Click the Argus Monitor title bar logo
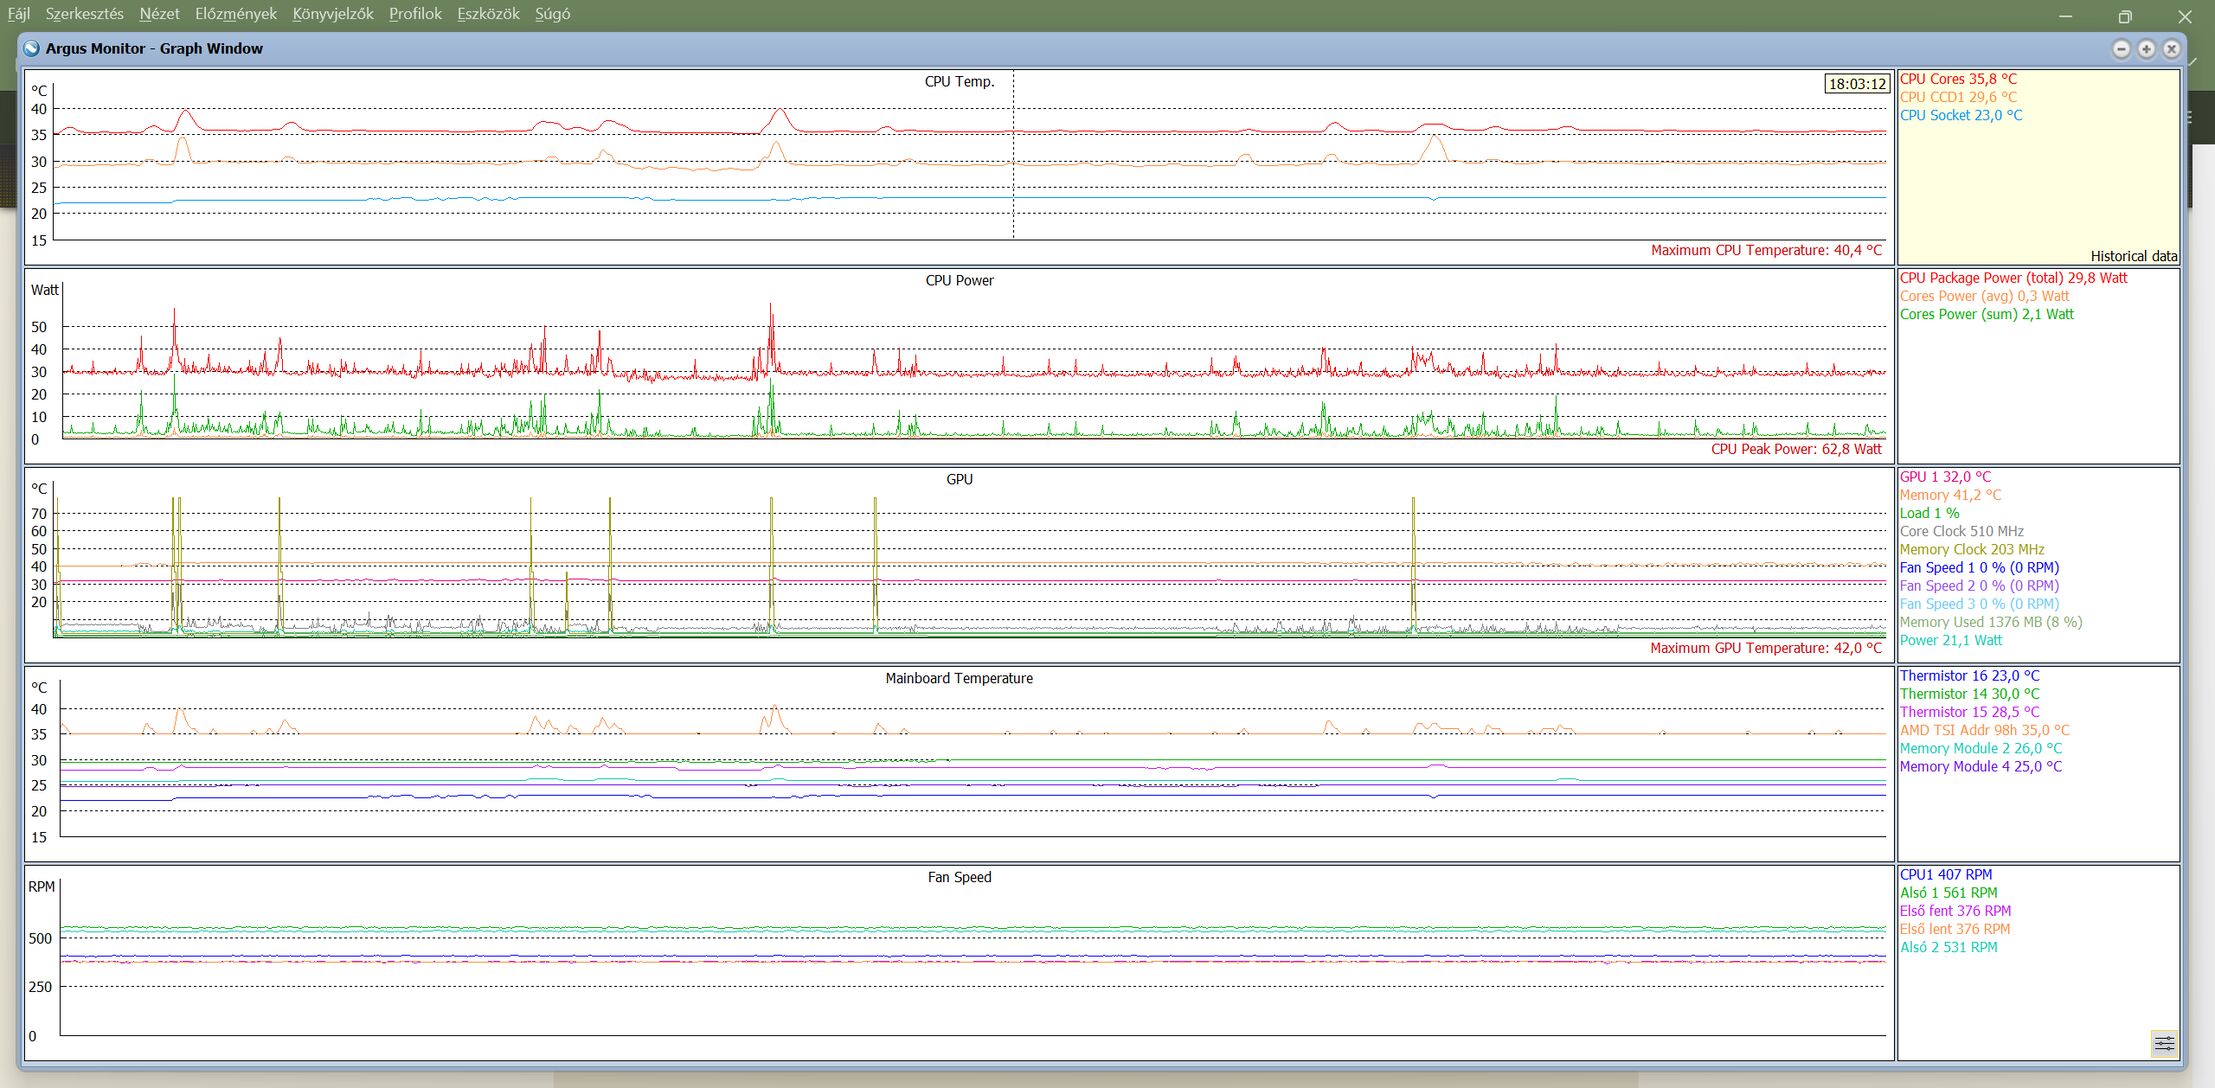The width and height of the screenshot is (2215, 1088). 32,48
